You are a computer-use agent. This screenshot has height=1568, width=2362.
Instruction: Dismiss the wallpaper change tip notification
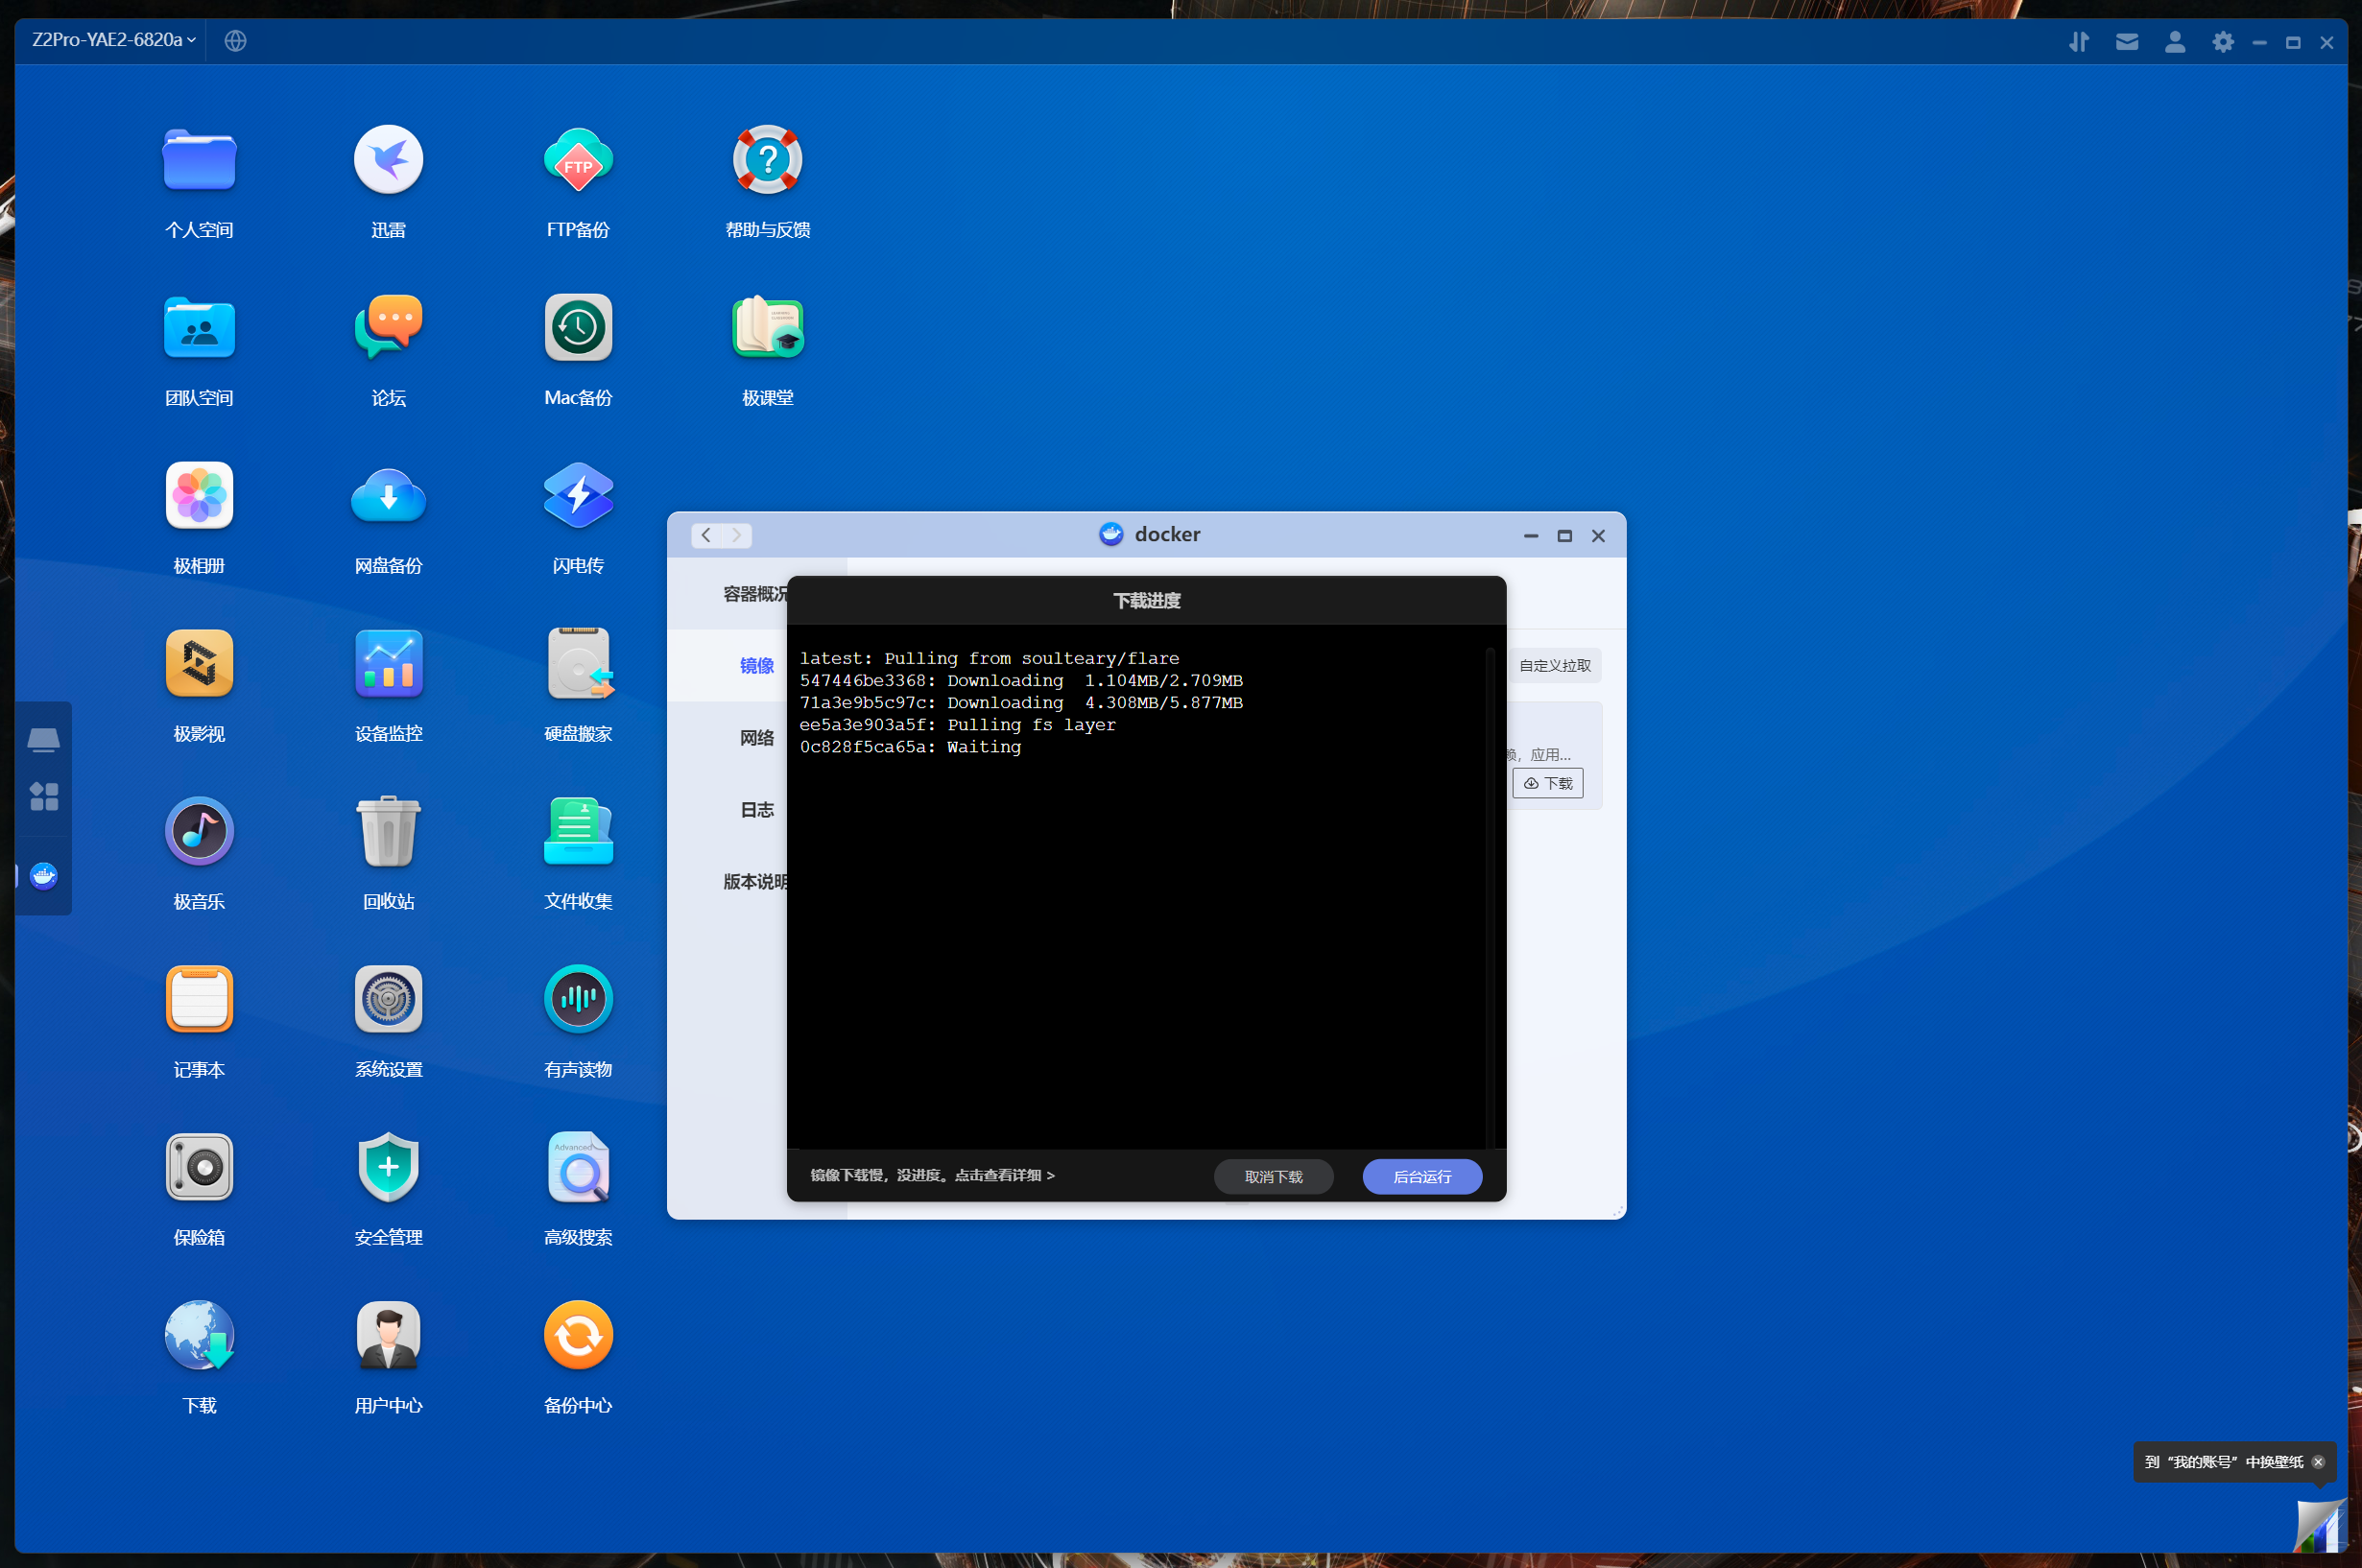coord(2318,1462)
